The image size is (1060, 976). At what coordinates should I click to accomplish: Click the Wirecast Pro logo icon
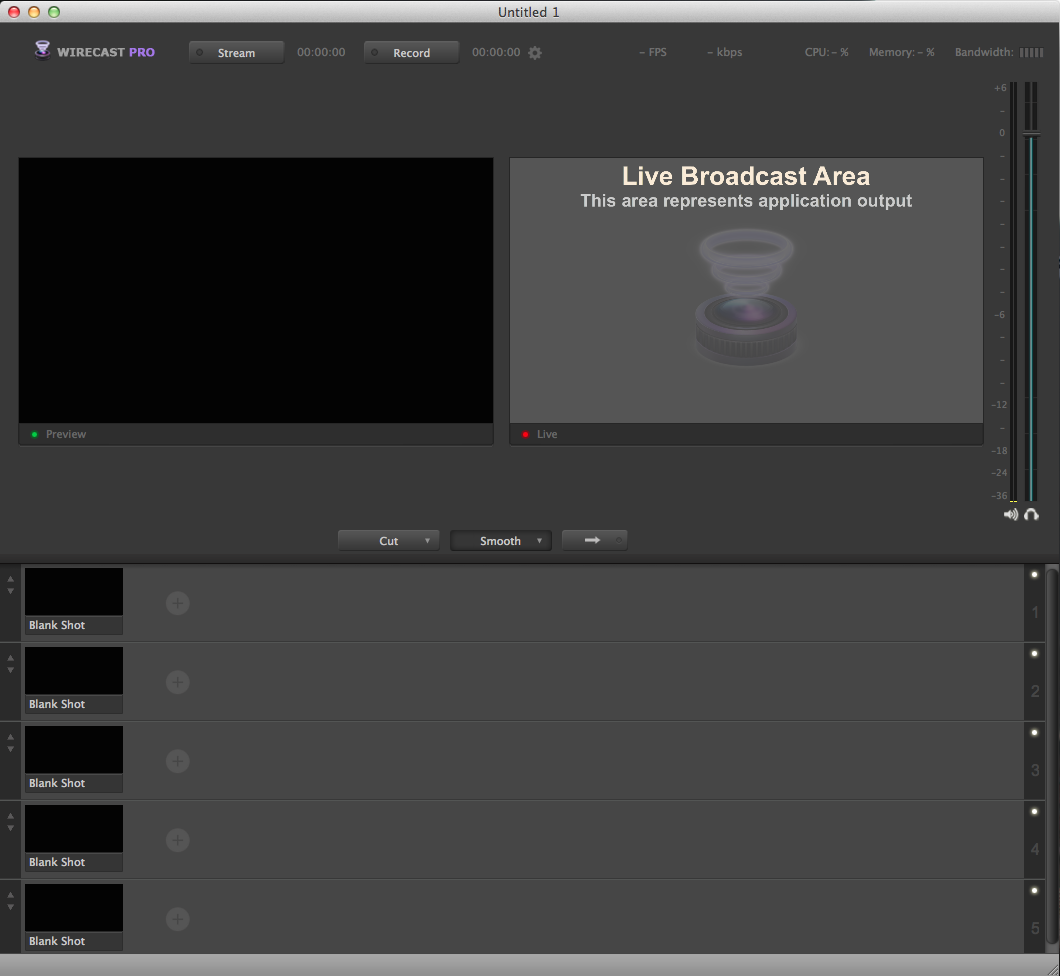[42, 50]
